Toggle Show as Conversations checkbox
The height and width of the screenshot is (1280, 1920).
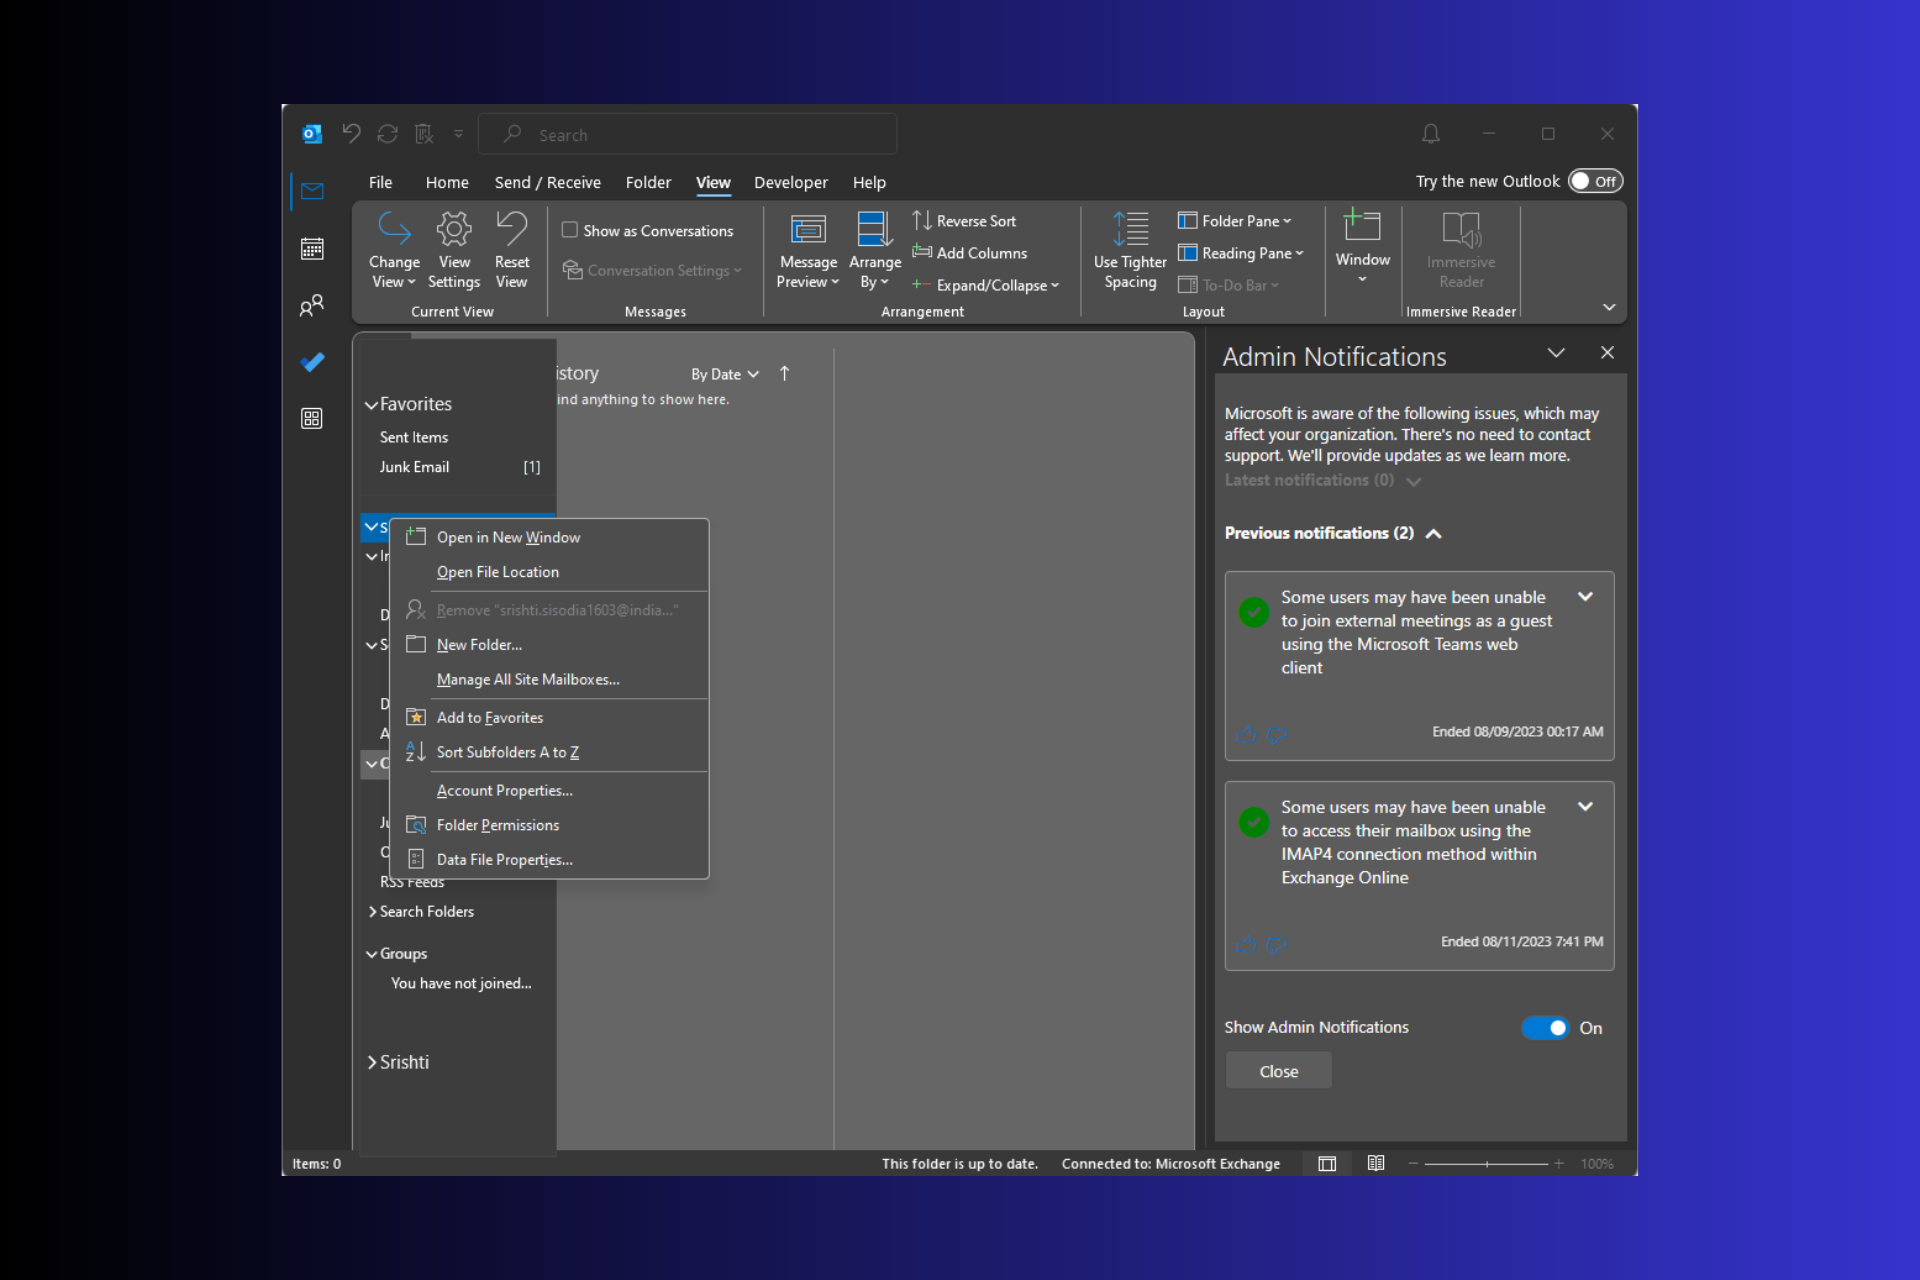(570, 230)
